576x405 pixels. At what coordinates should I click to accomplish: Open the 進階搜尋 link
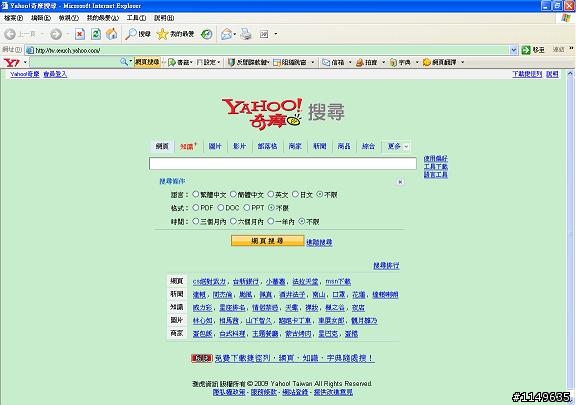click(319, 243)
